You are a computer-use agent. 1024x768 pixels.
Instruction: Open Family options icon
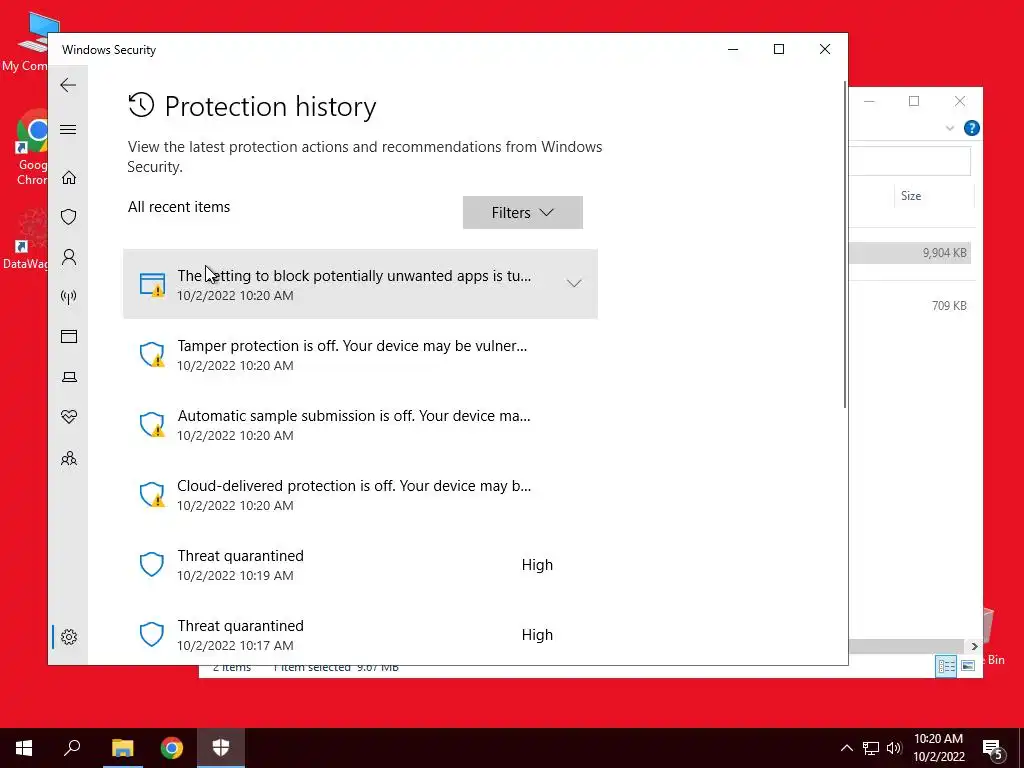pos(69,458)
